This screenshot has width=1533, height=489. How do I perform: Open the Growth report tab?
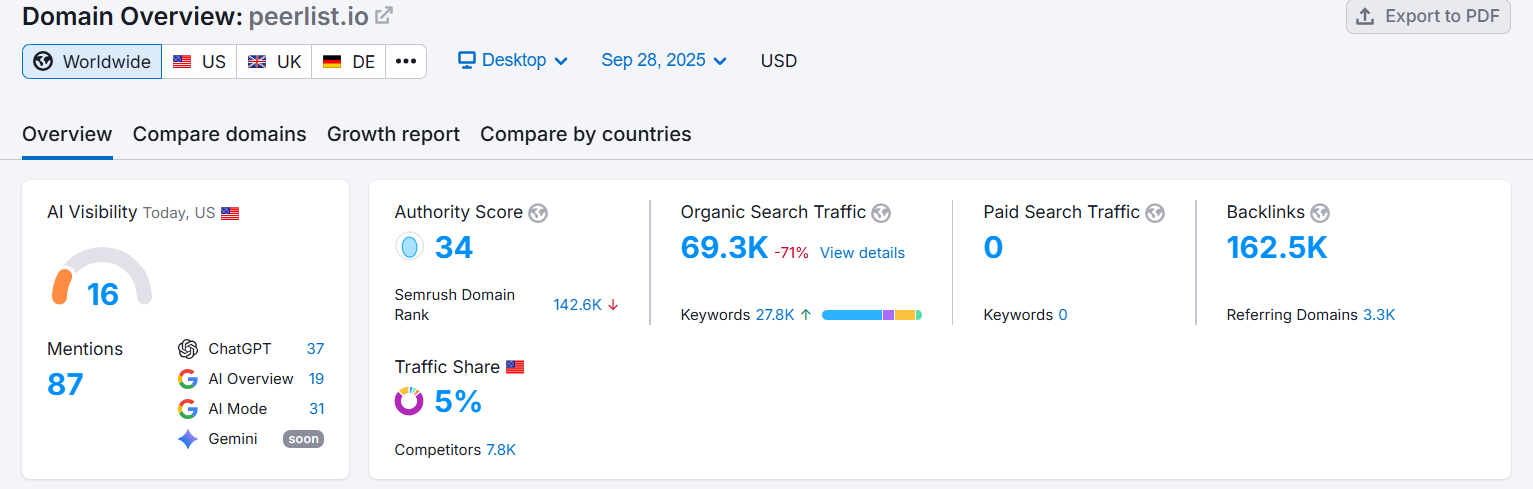(393, 134)
